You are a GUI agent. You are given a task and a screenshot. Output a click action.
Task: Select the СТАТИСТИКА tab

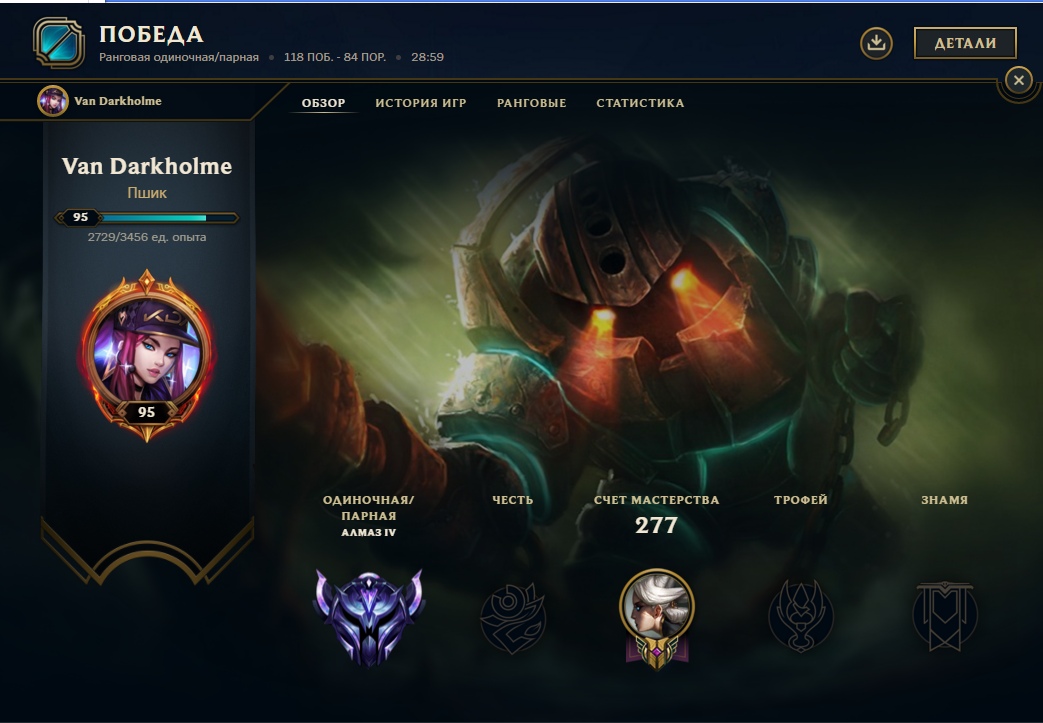coord(640,103)
